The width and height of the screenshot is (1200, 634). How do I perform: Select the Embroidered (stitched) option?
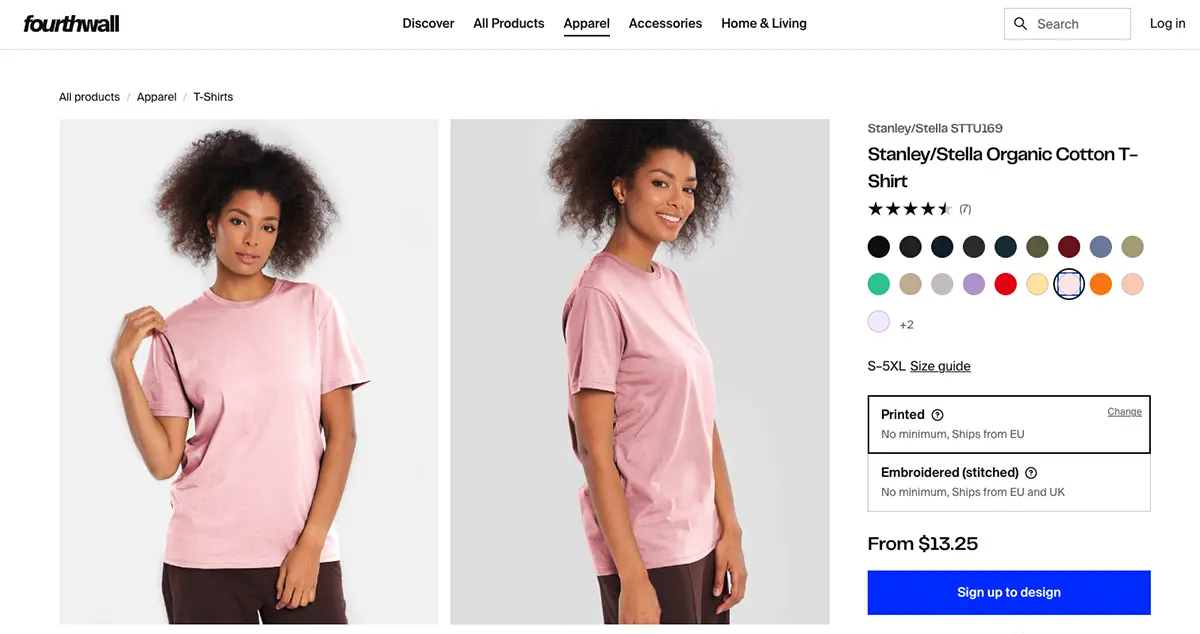[1008, 482]
